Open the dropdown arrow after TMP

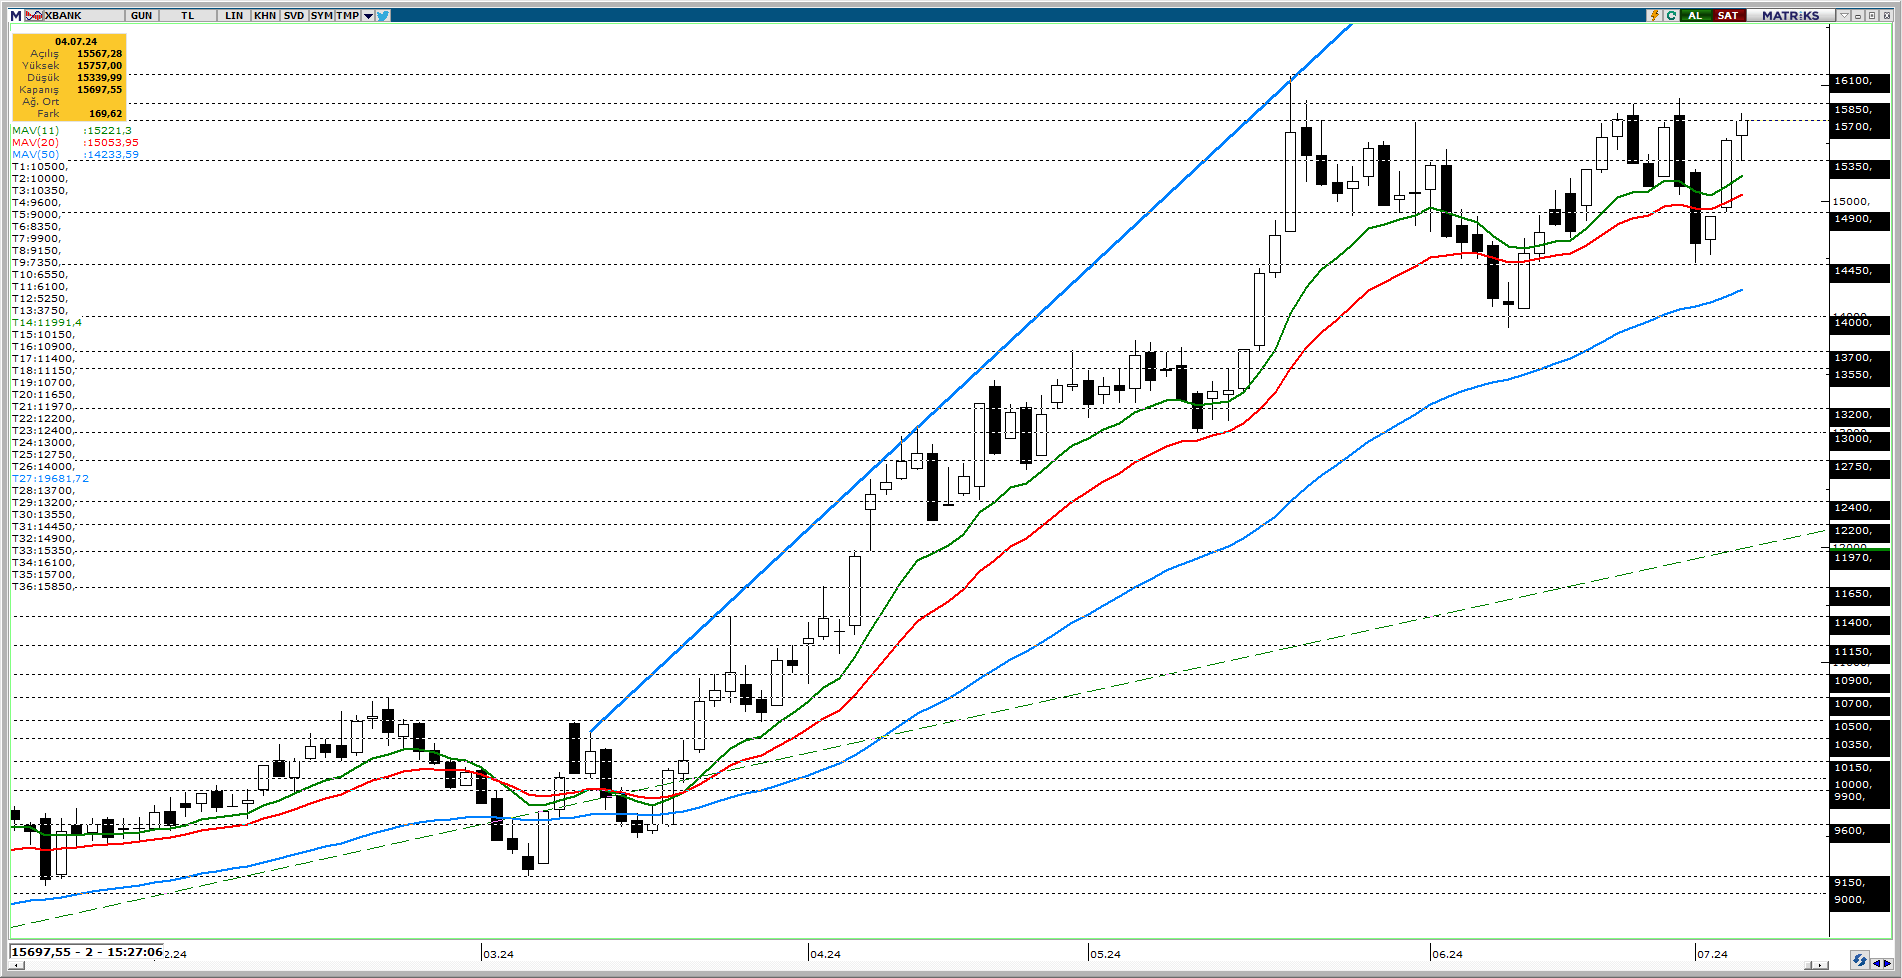pos(368,15)
